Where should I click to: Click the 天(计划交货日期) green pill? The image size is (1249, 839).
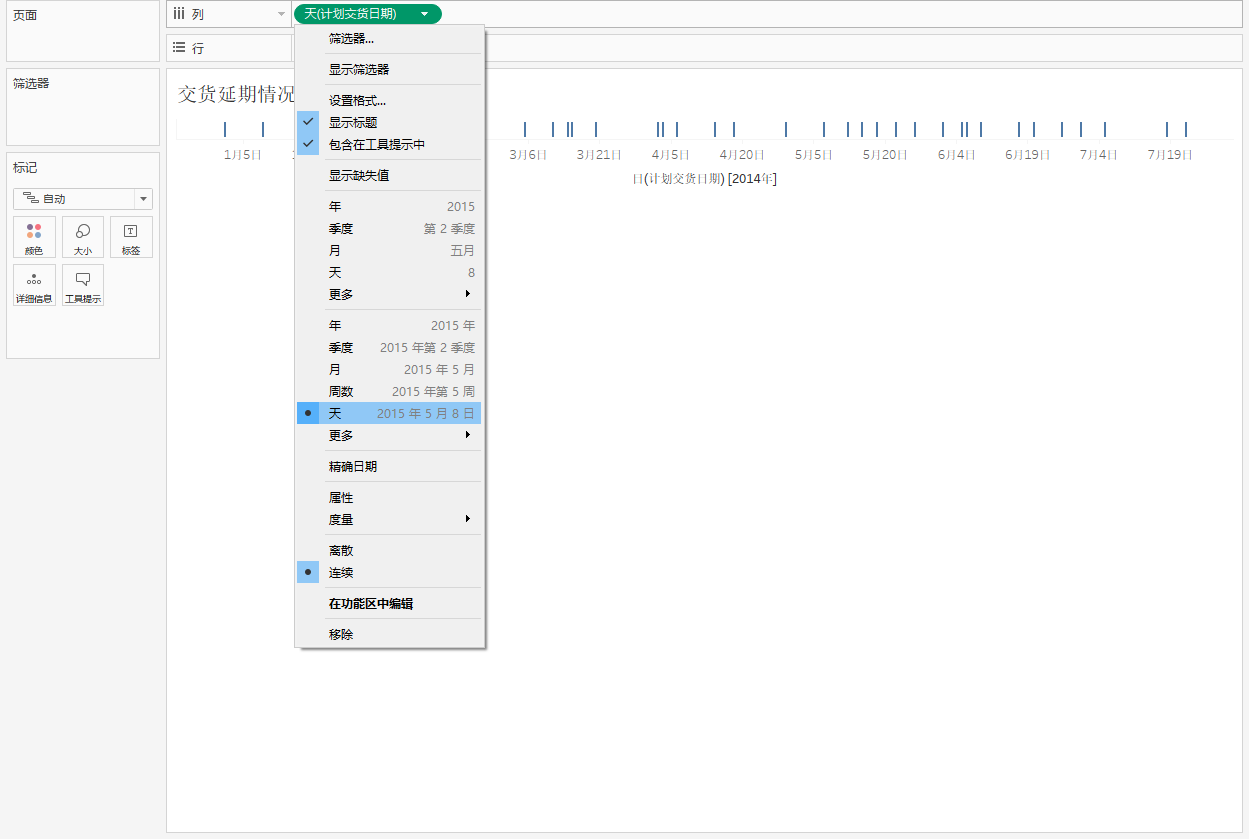click(x=367, y=14)
